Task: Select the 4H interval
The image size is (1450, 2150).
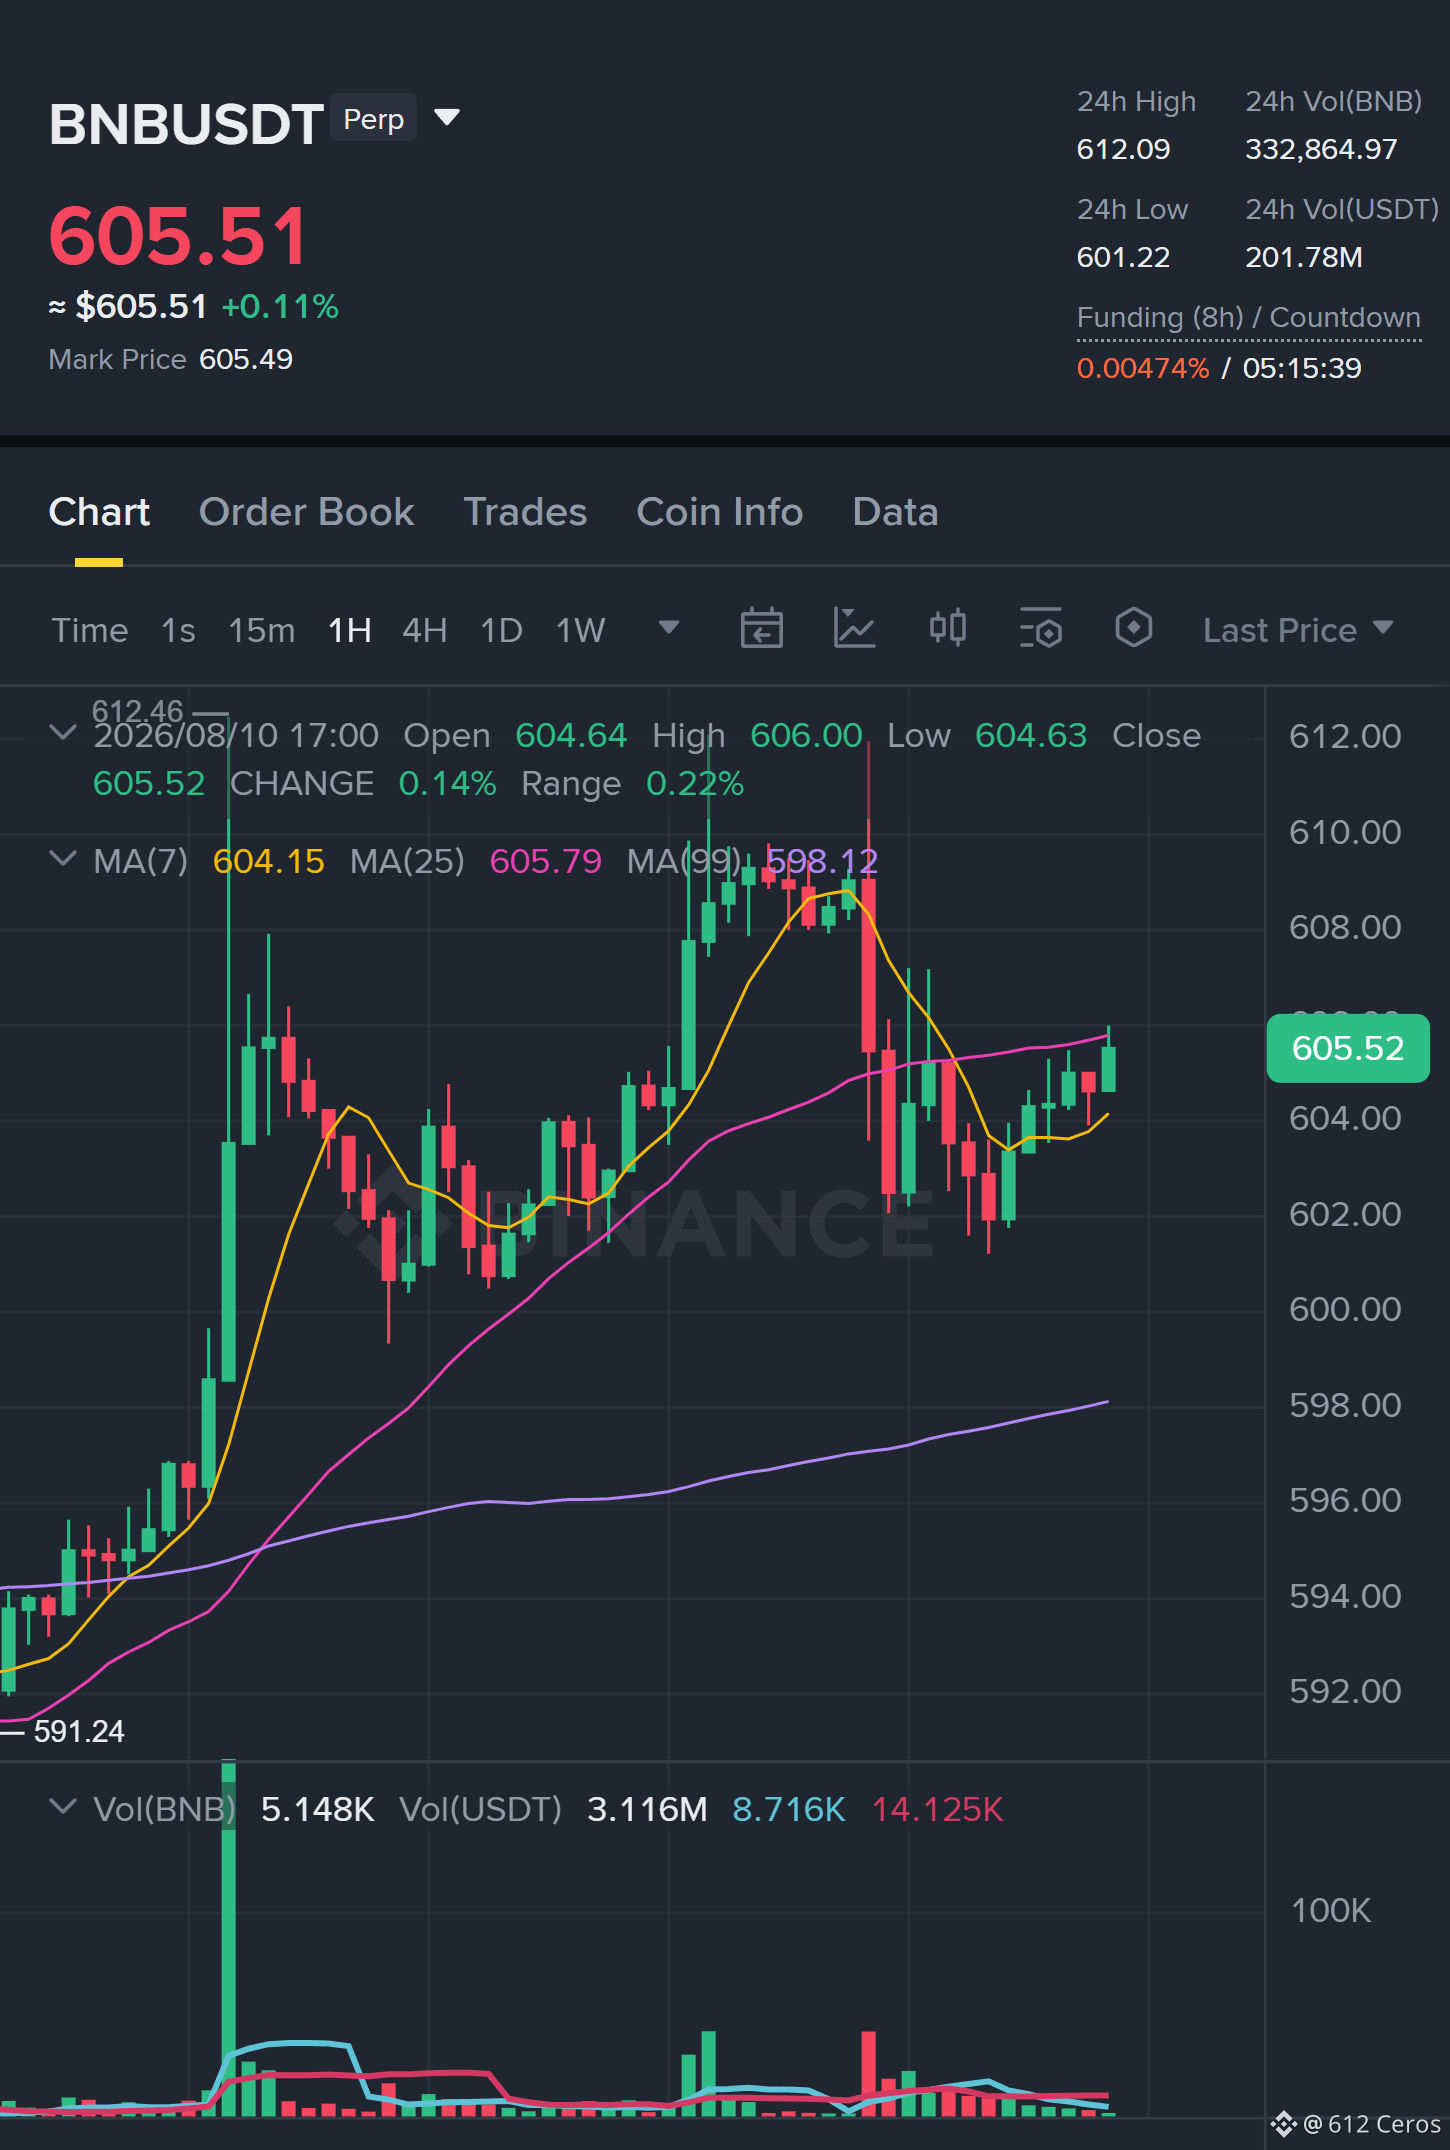Action: coord(425,630)
